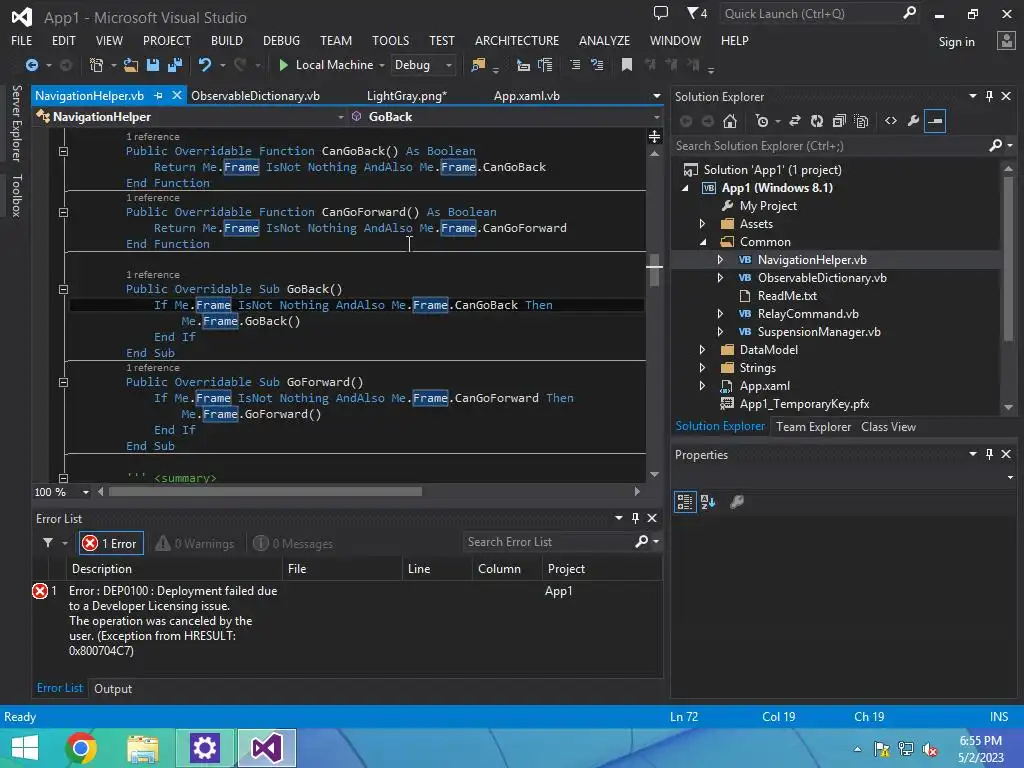
Task: Click the Navigate Backward arrow in toolbar
Action: [31, 65]
